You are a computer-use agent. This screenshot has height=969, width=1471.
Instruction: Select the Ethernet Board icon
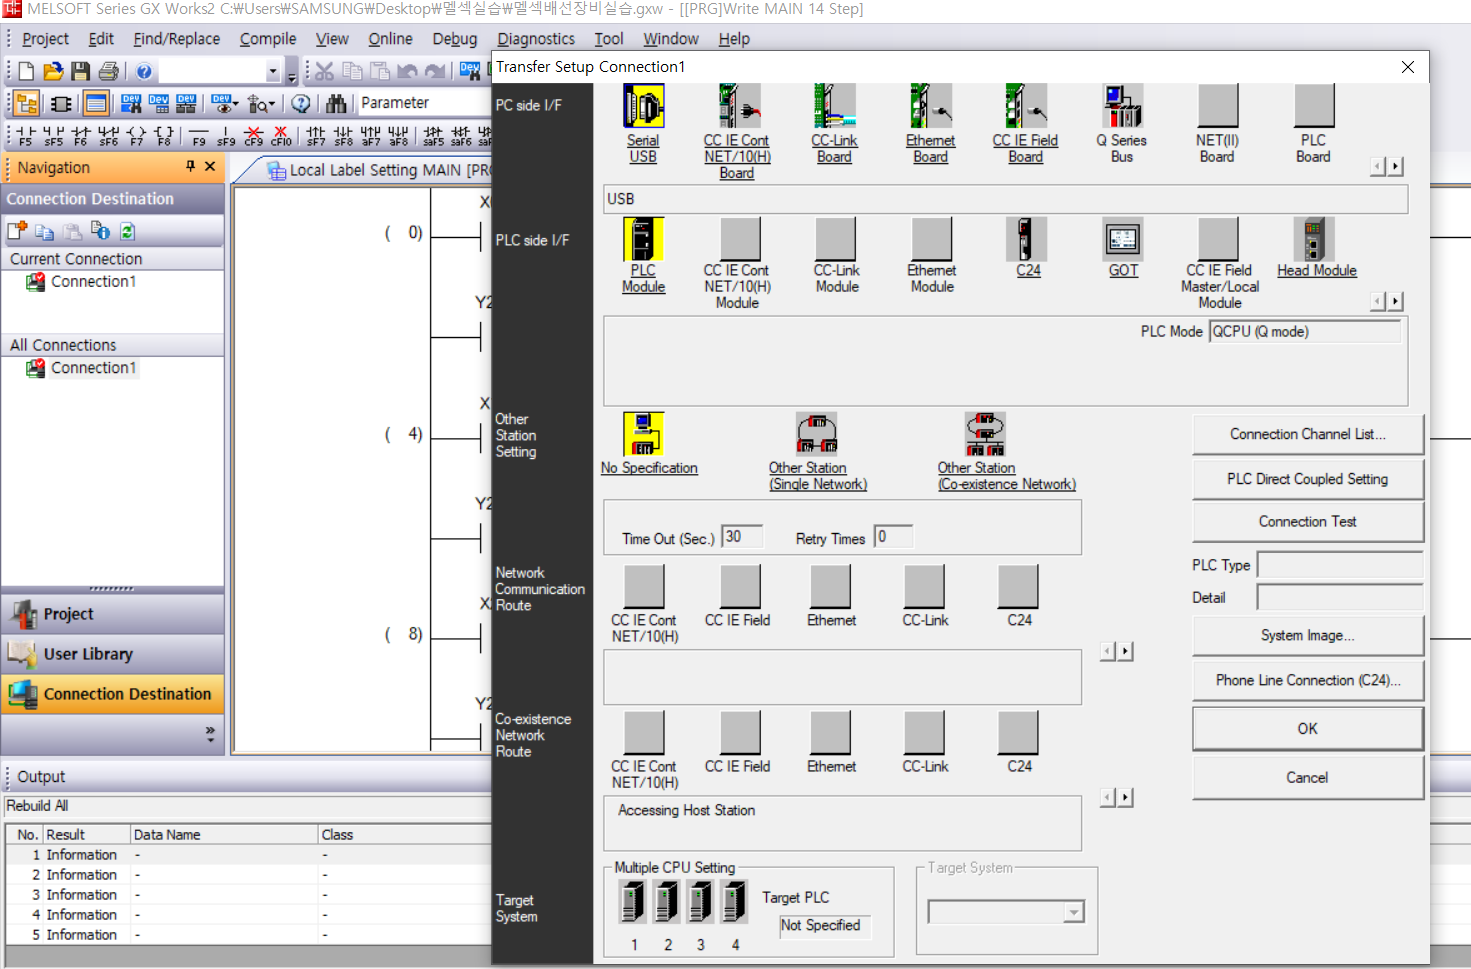pyautogui.click(x=930, y=106)
